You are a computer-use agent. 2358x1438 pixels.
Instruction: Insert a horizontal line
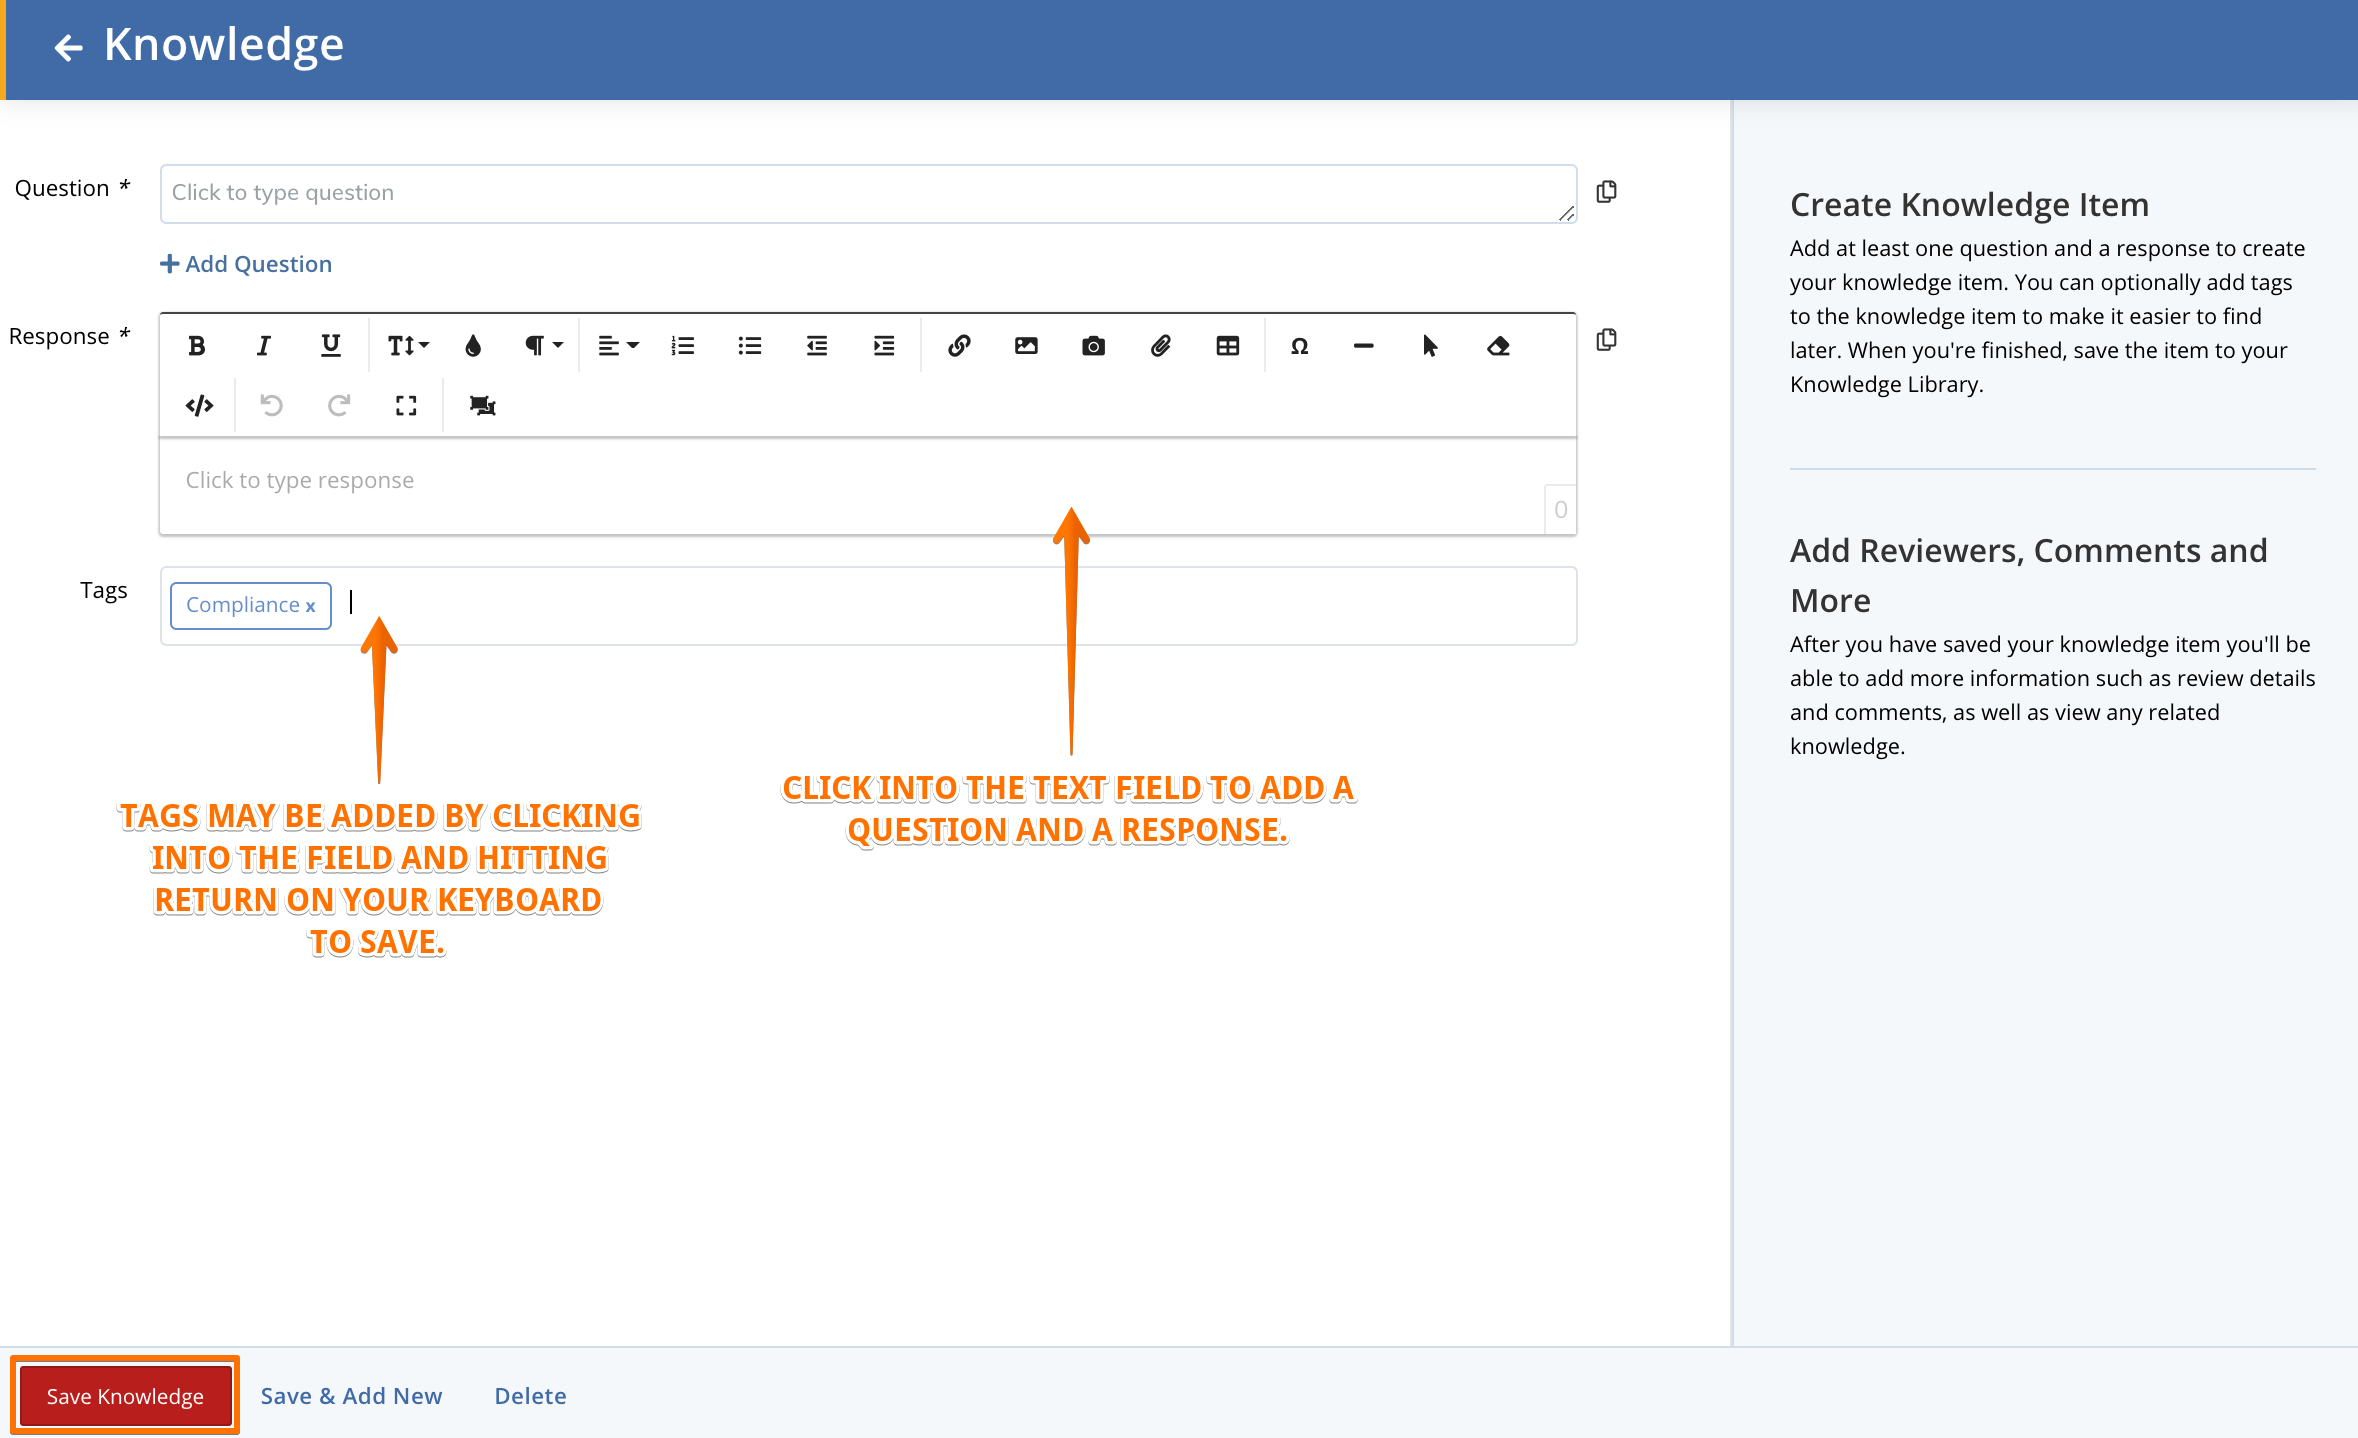click(x=1364, y=346)
